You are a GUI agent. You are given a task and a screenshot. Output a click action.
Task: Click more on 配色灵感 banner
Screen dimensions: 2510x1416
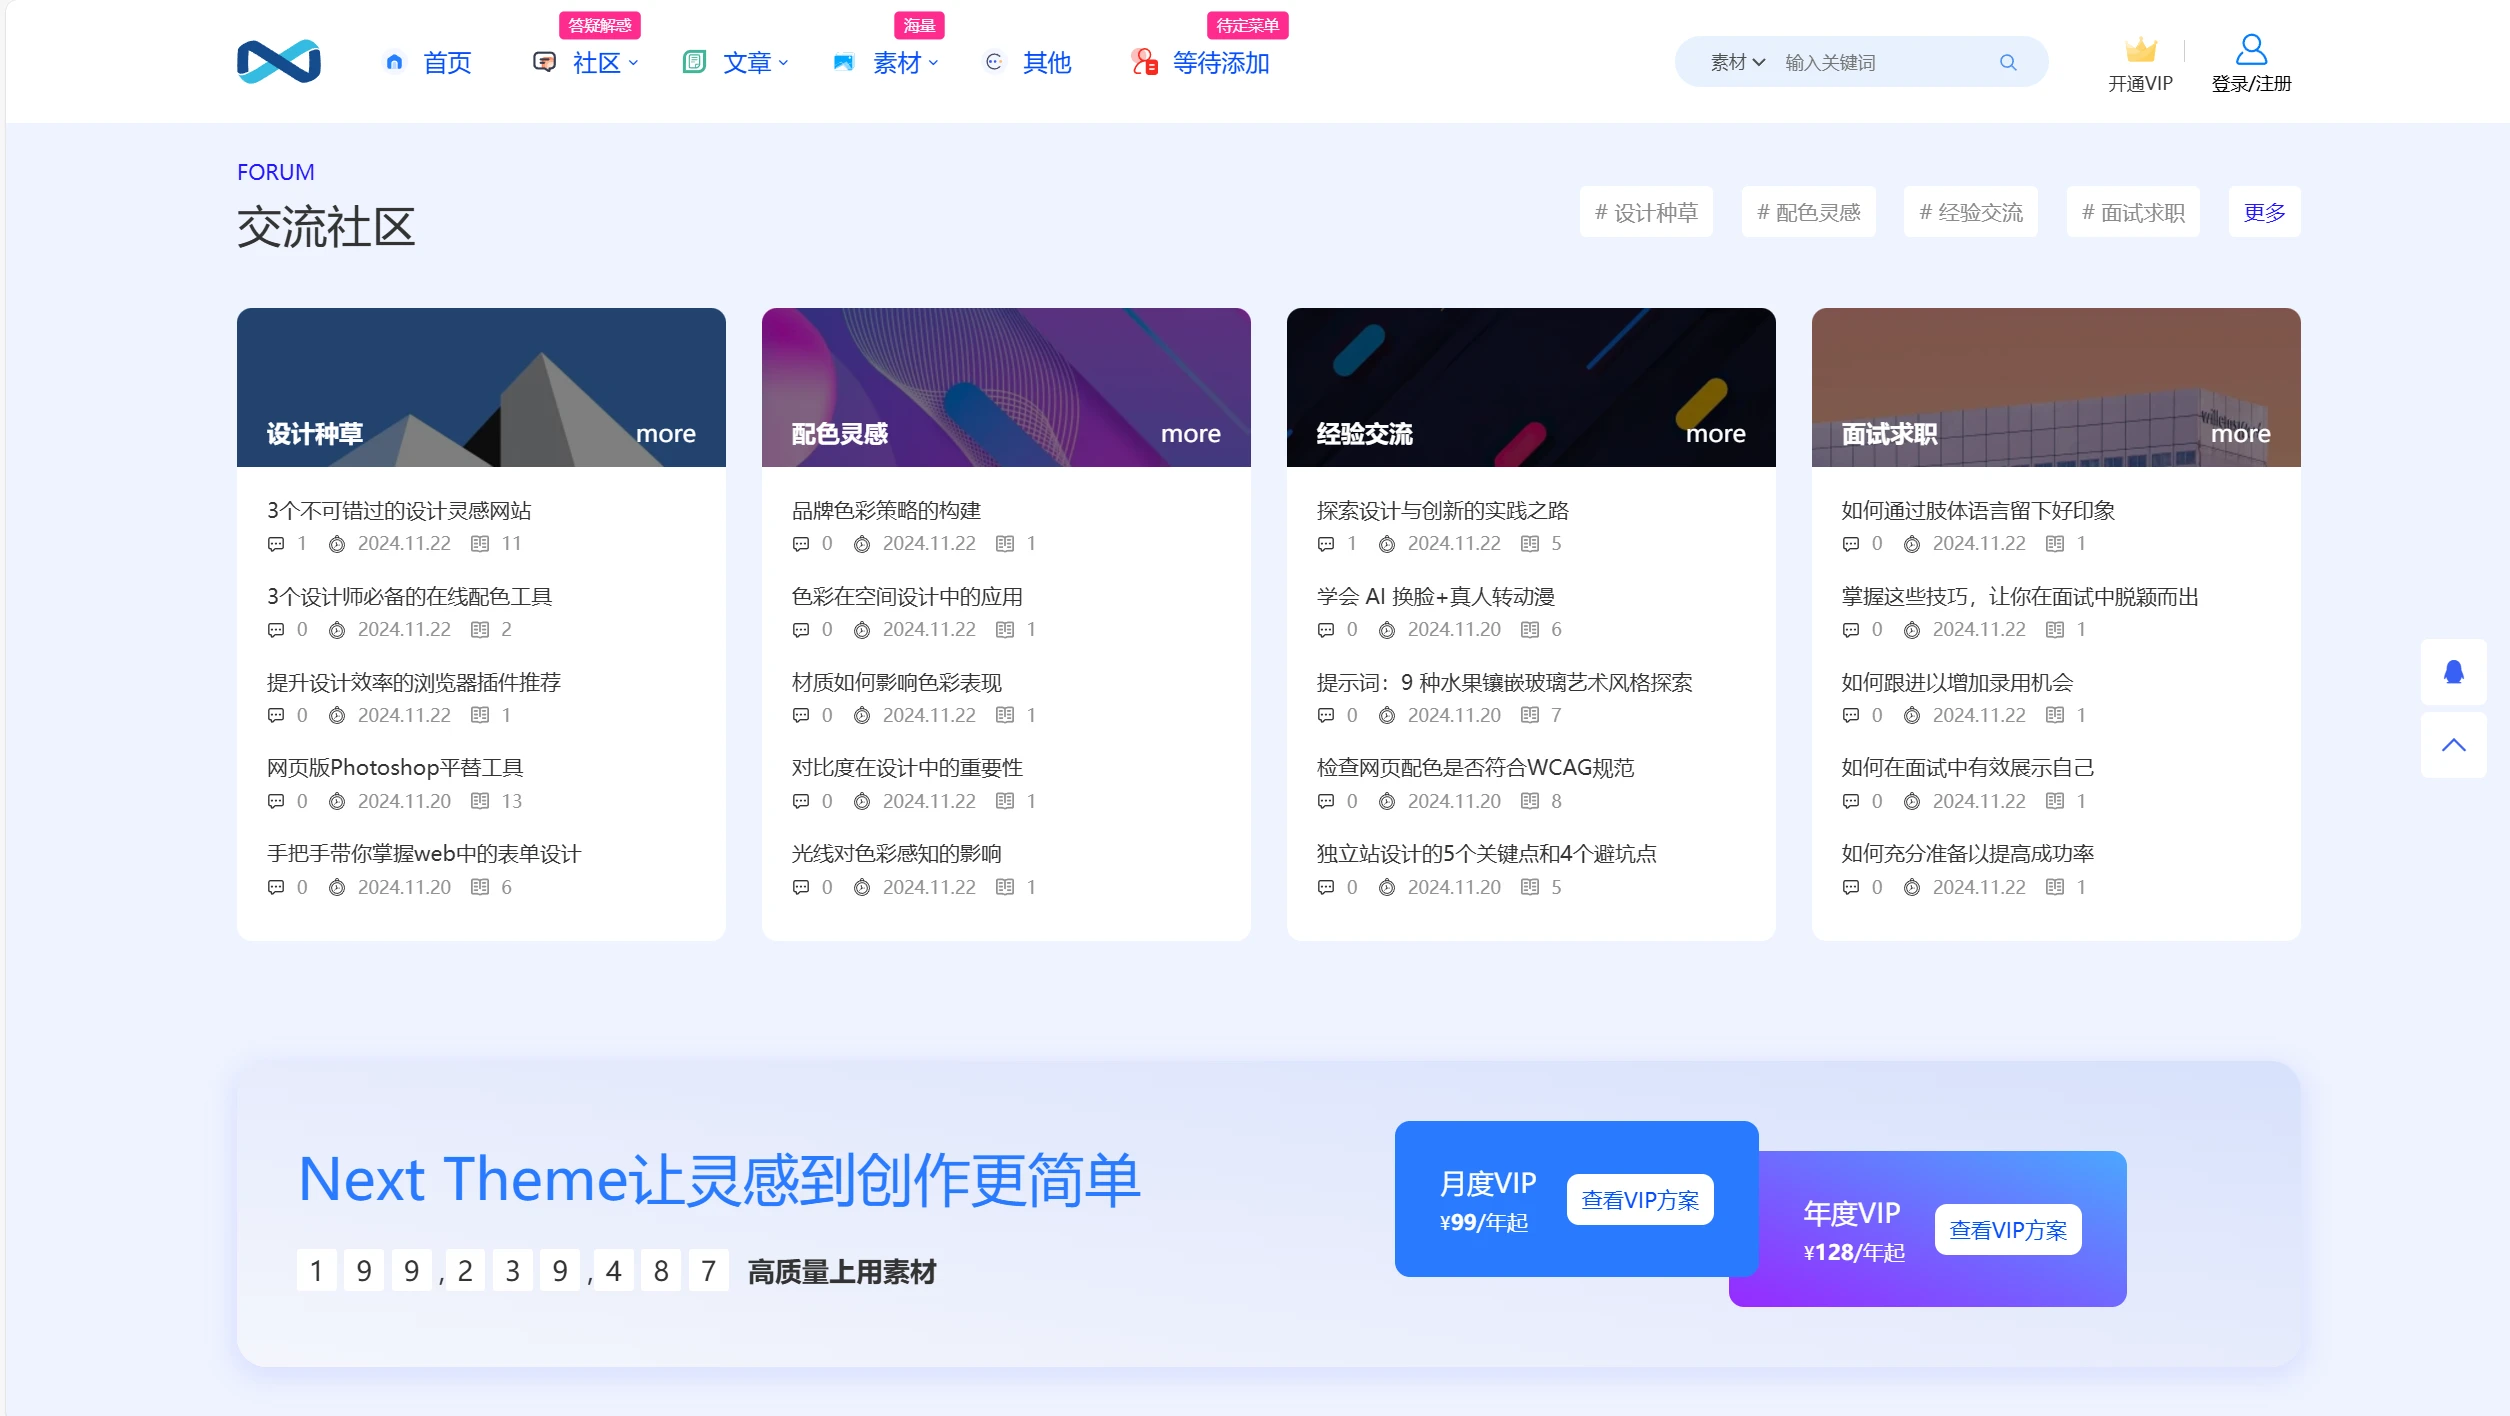(x=1190, y=434)
